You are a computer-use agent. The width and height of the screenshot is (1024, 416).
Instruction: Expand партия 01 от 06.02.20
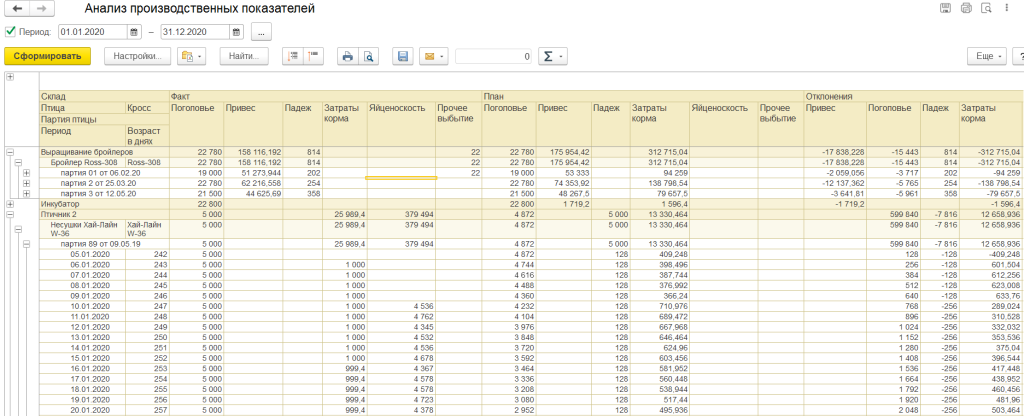(26, 172)
